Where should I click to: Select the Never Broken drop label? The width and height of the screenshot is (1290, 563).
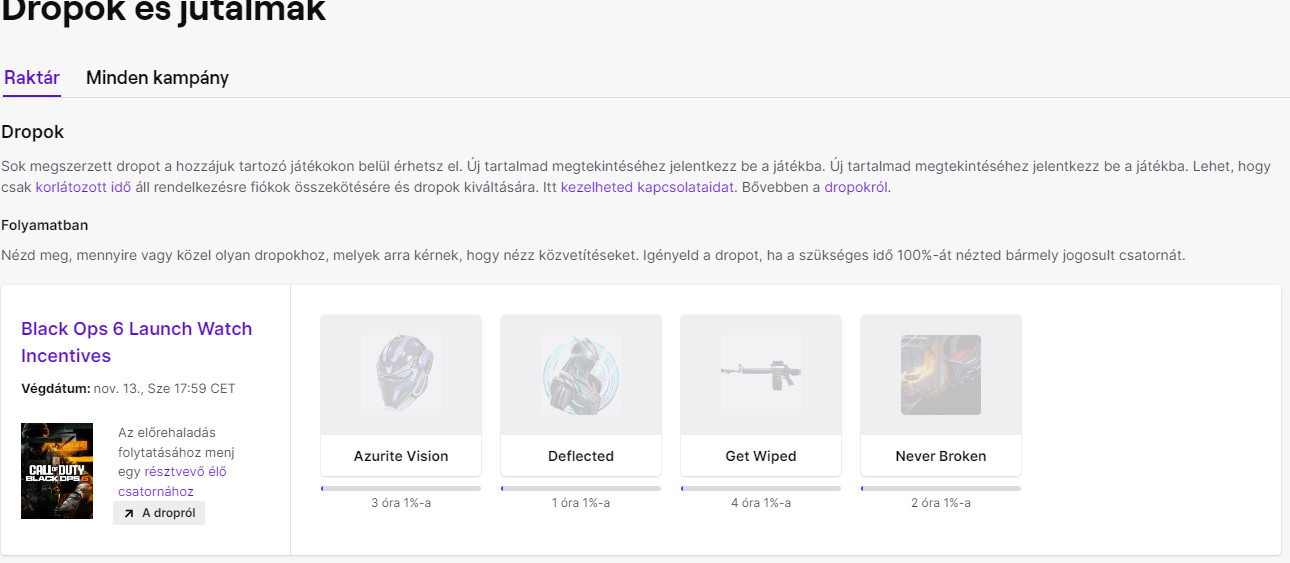point(941,456)
